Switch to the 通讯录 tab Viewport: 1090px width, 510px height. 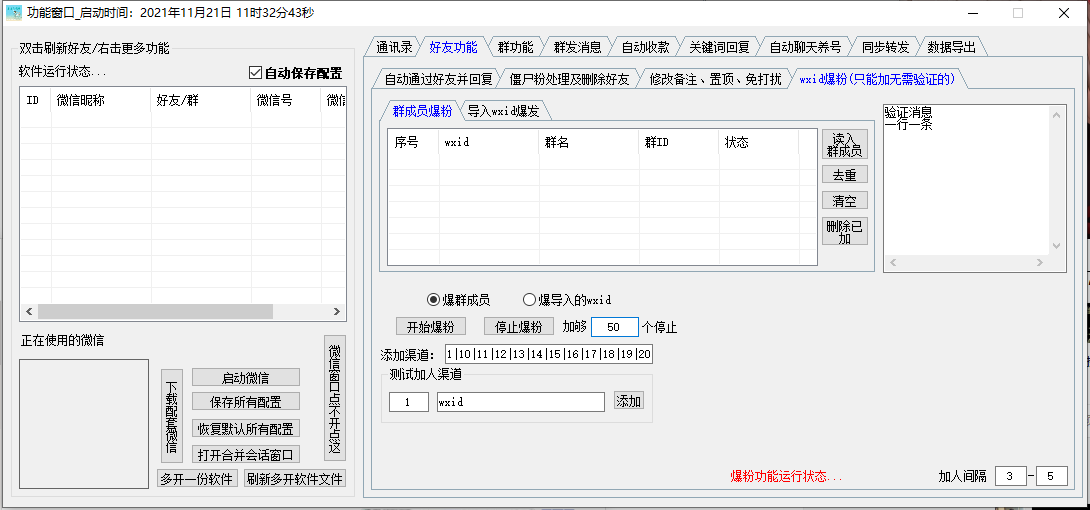394,47
